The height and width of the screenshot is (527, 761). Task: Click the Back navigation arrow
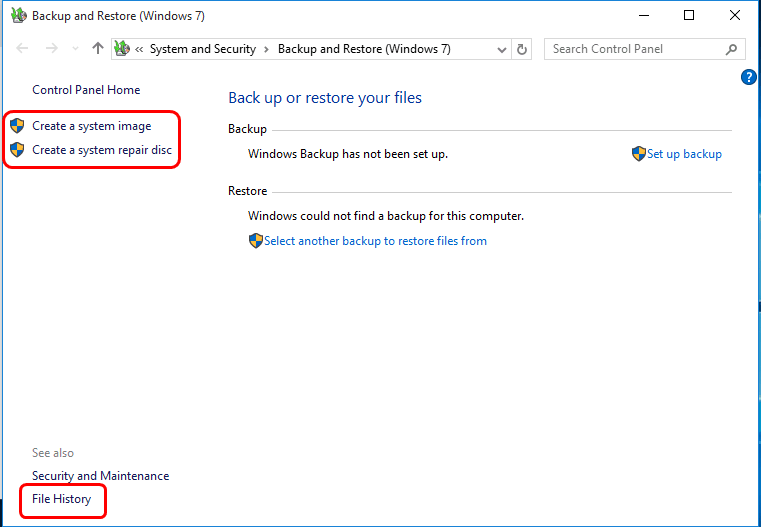click(22, 49)
